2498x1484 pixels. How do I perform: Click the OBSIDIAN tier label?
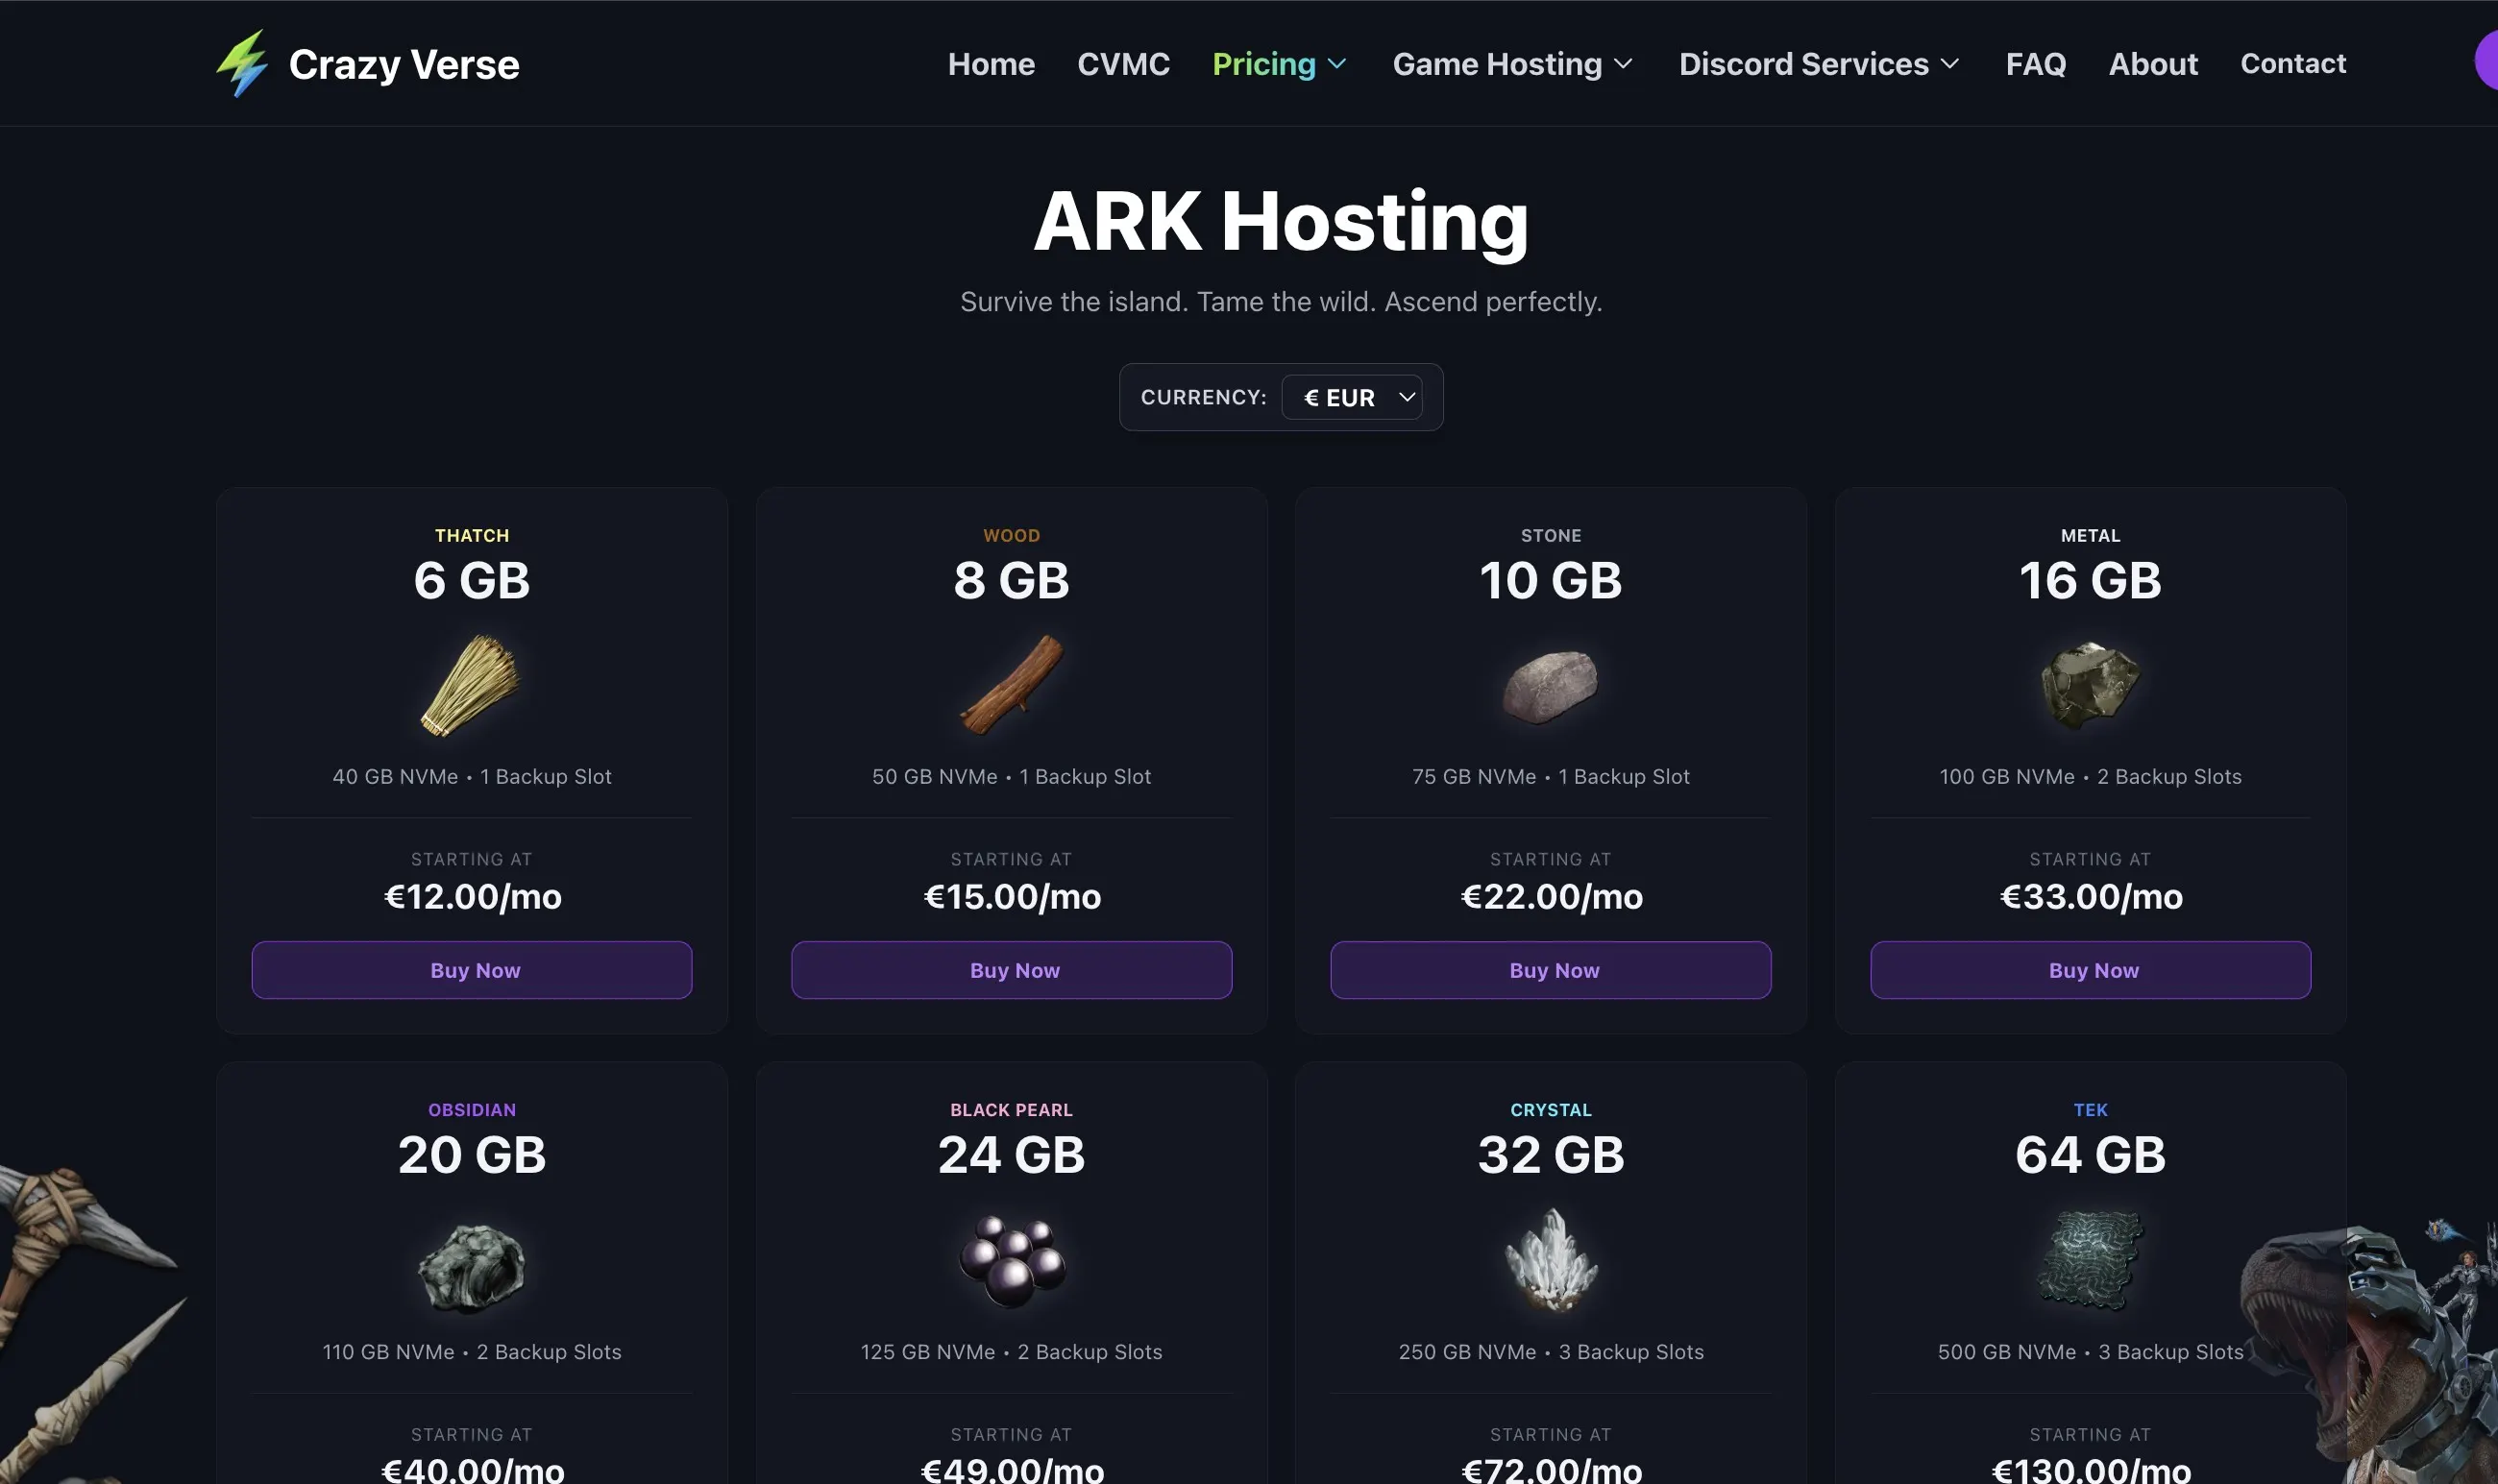click(x=472, y=1110)
